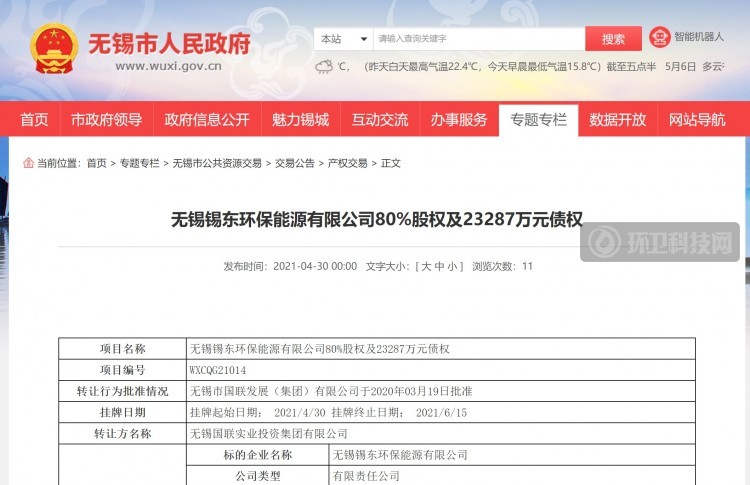Viewport: 750px width, 485px height.
Task: Click the www.wuxi.gov.cn address text
Action: pyautogui.click(x=168, y=66)
